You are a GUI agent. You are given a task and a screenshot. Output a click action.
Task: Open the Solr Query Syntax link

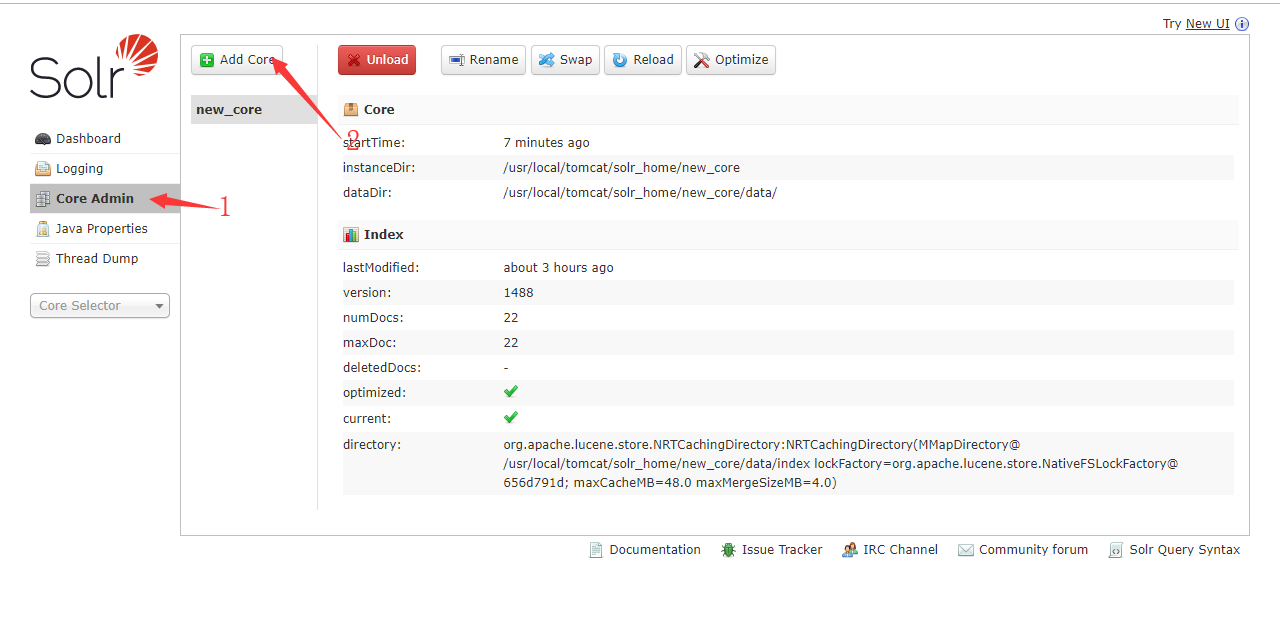pyautogui.click(x=1185, y=550)
